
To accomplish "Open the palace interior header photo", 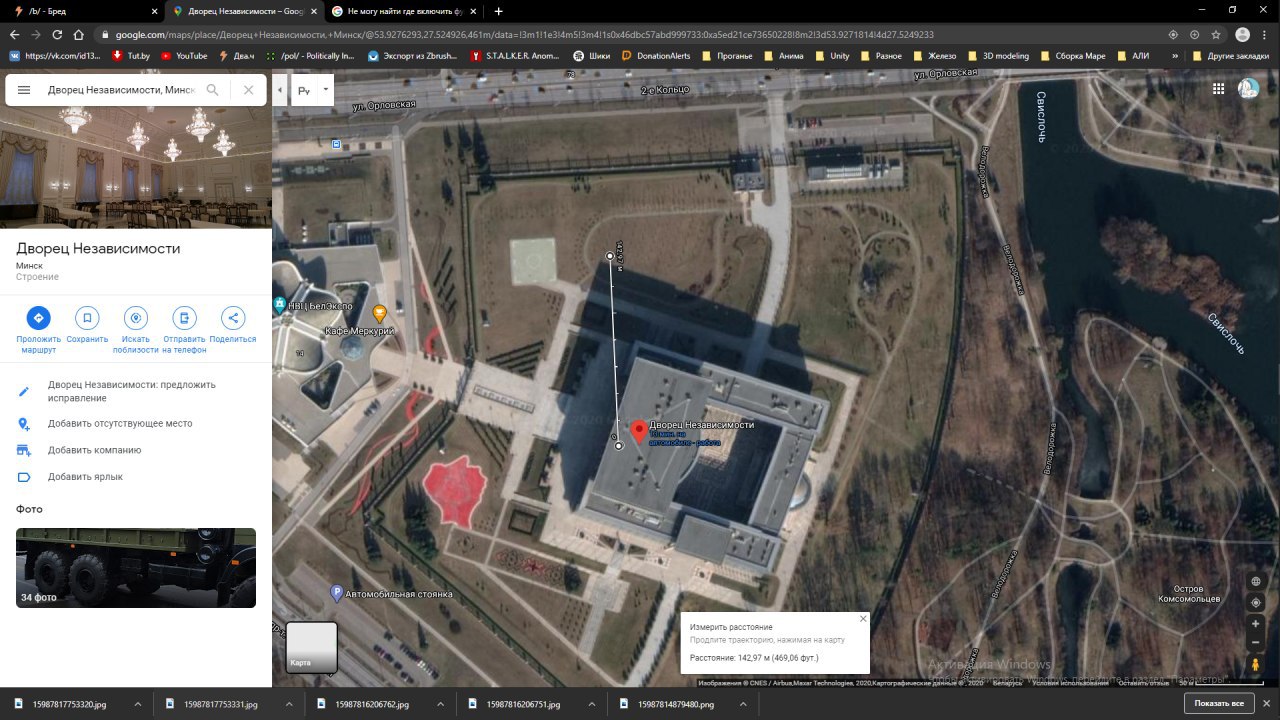I will [x=136, y=168].
